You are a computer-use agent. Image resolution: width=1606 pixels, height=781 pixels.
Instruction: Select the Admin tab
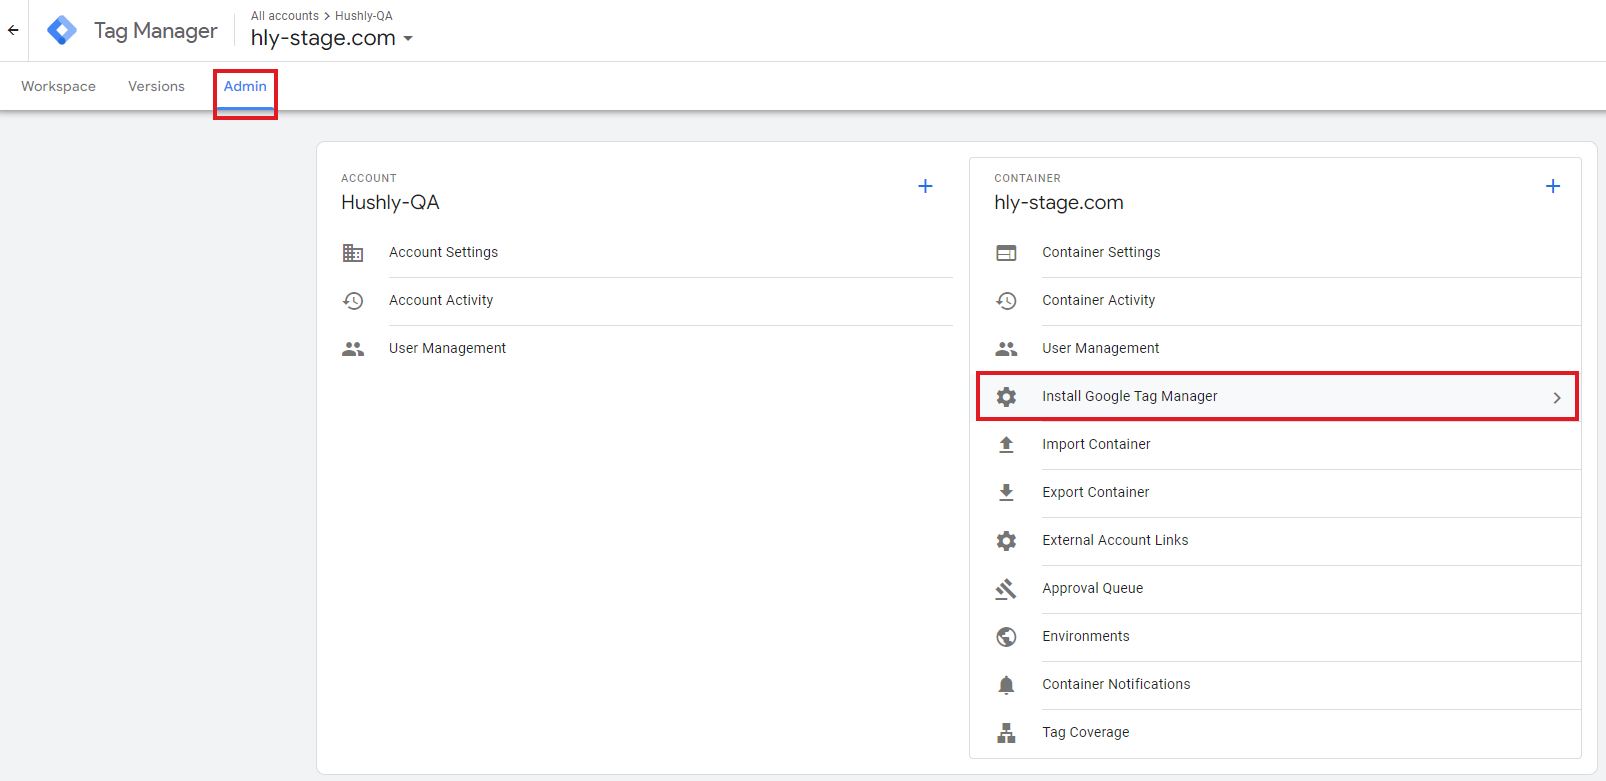pyautogui.click(x=245, y=87)
